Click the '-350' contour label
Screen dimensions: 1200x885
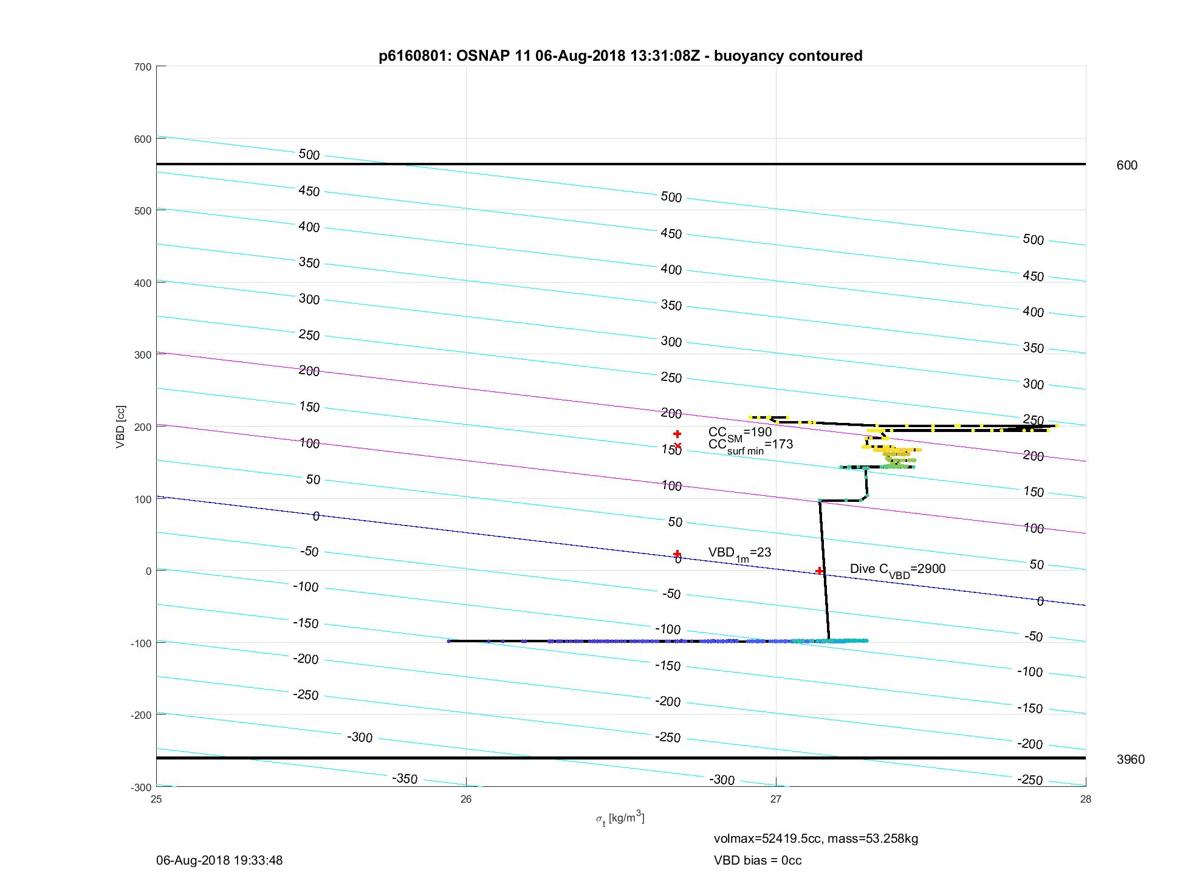404,779
